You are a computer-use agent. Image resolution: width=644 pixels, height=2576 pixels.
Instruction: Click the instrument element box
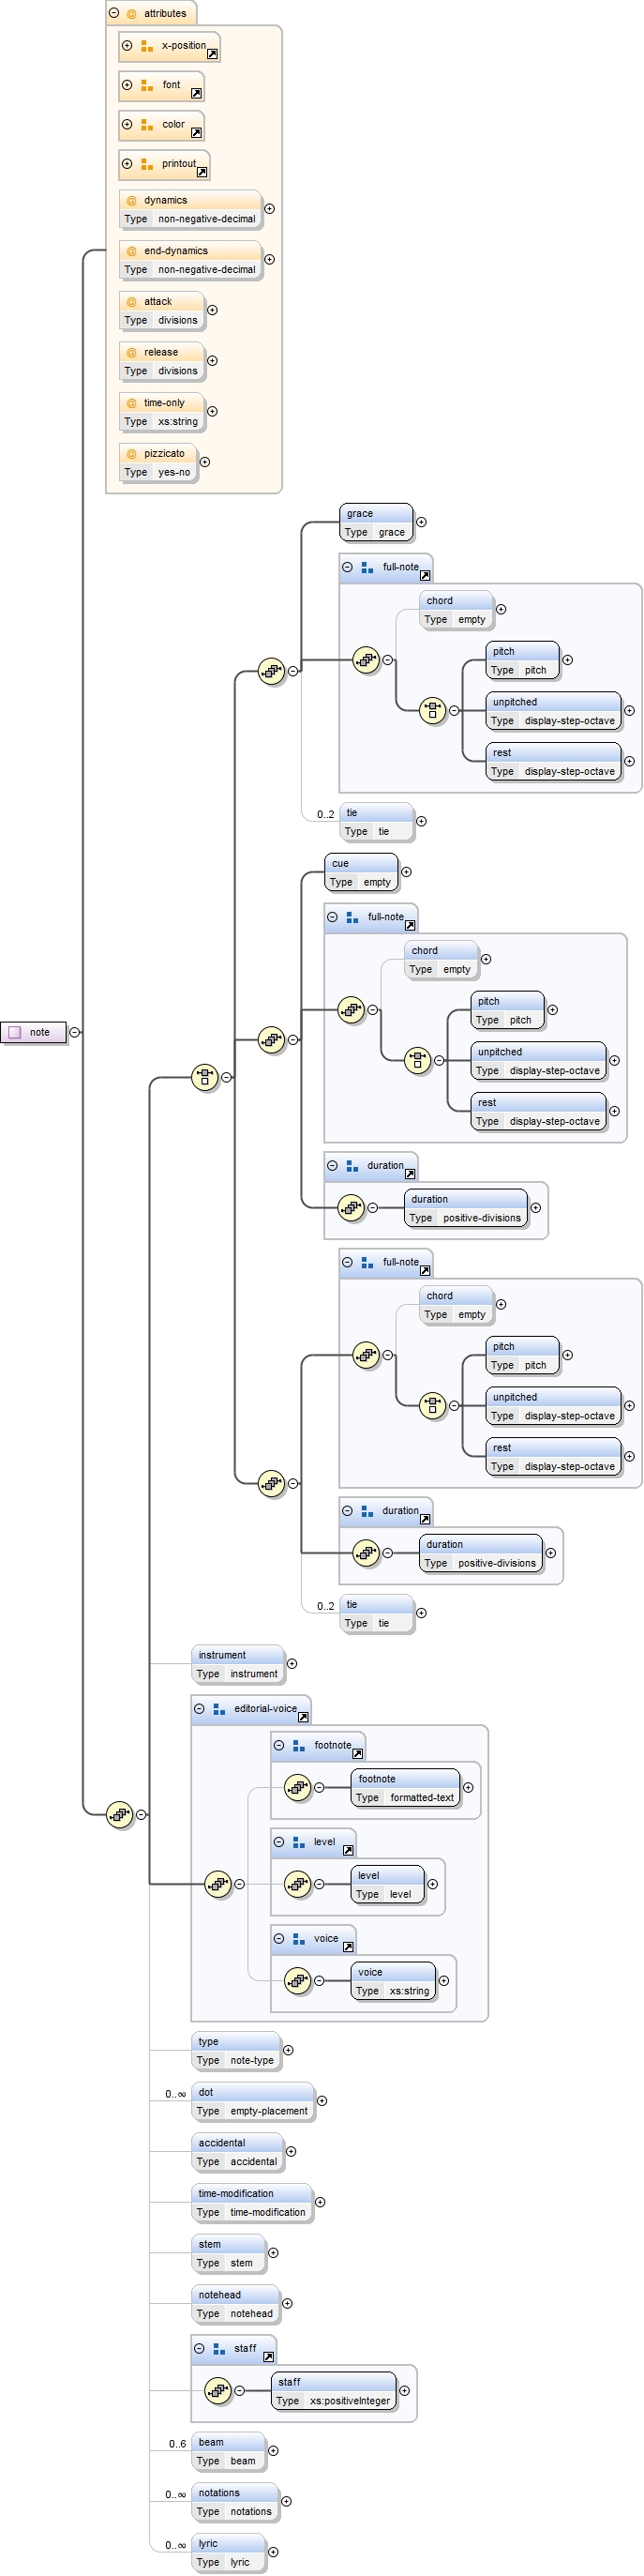coord(238,1664)
